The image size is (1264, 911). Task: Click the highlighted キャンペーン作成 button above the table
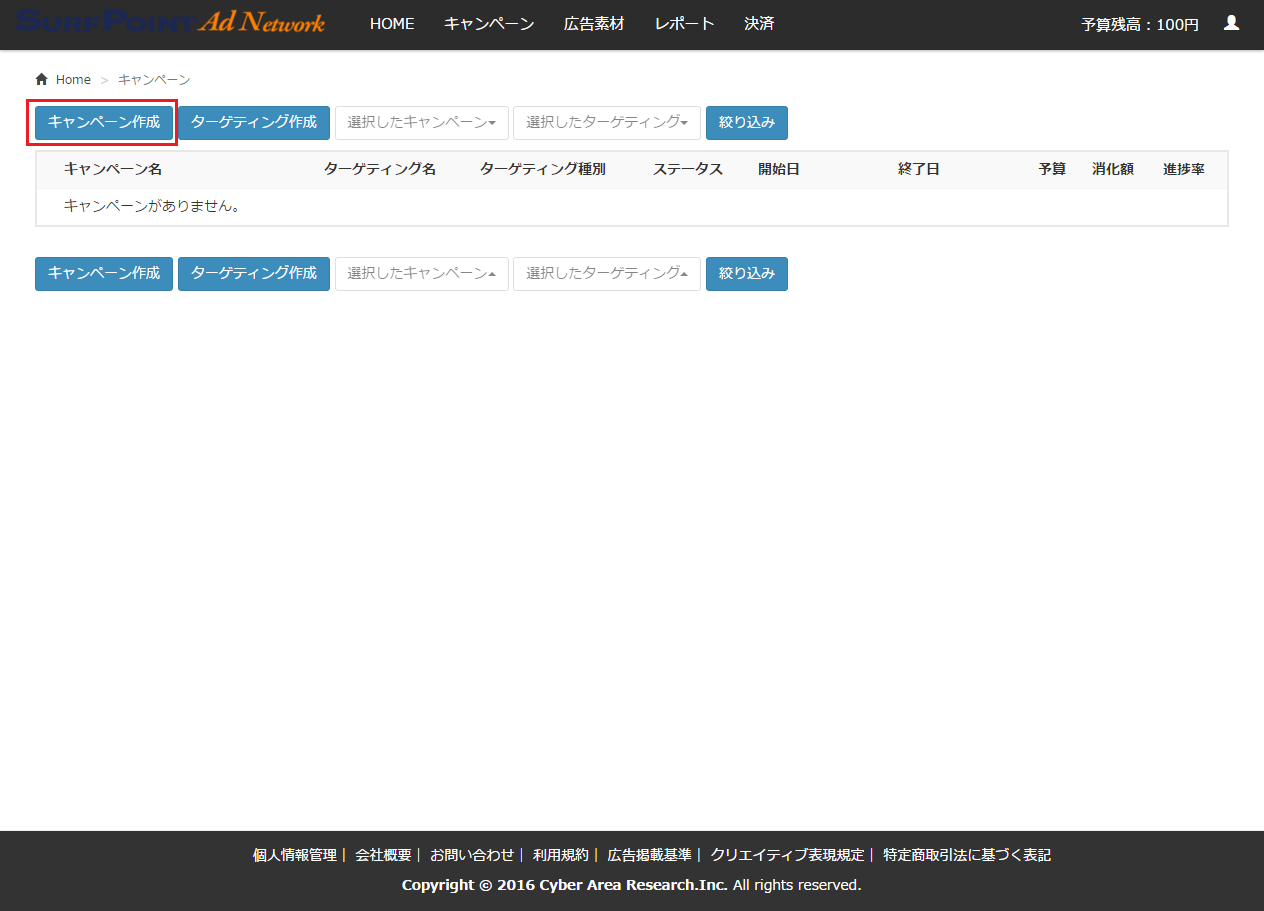[104, 122]
